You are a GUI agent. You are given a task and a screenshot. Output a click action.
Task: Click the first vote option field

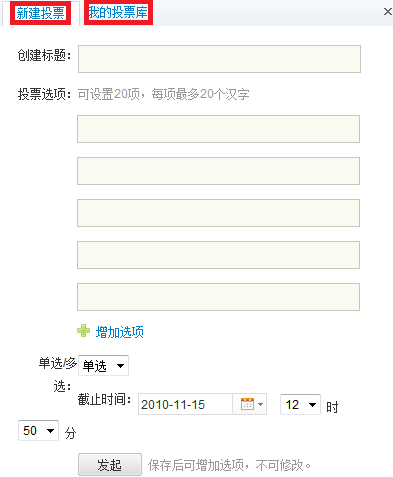(218, 129)
